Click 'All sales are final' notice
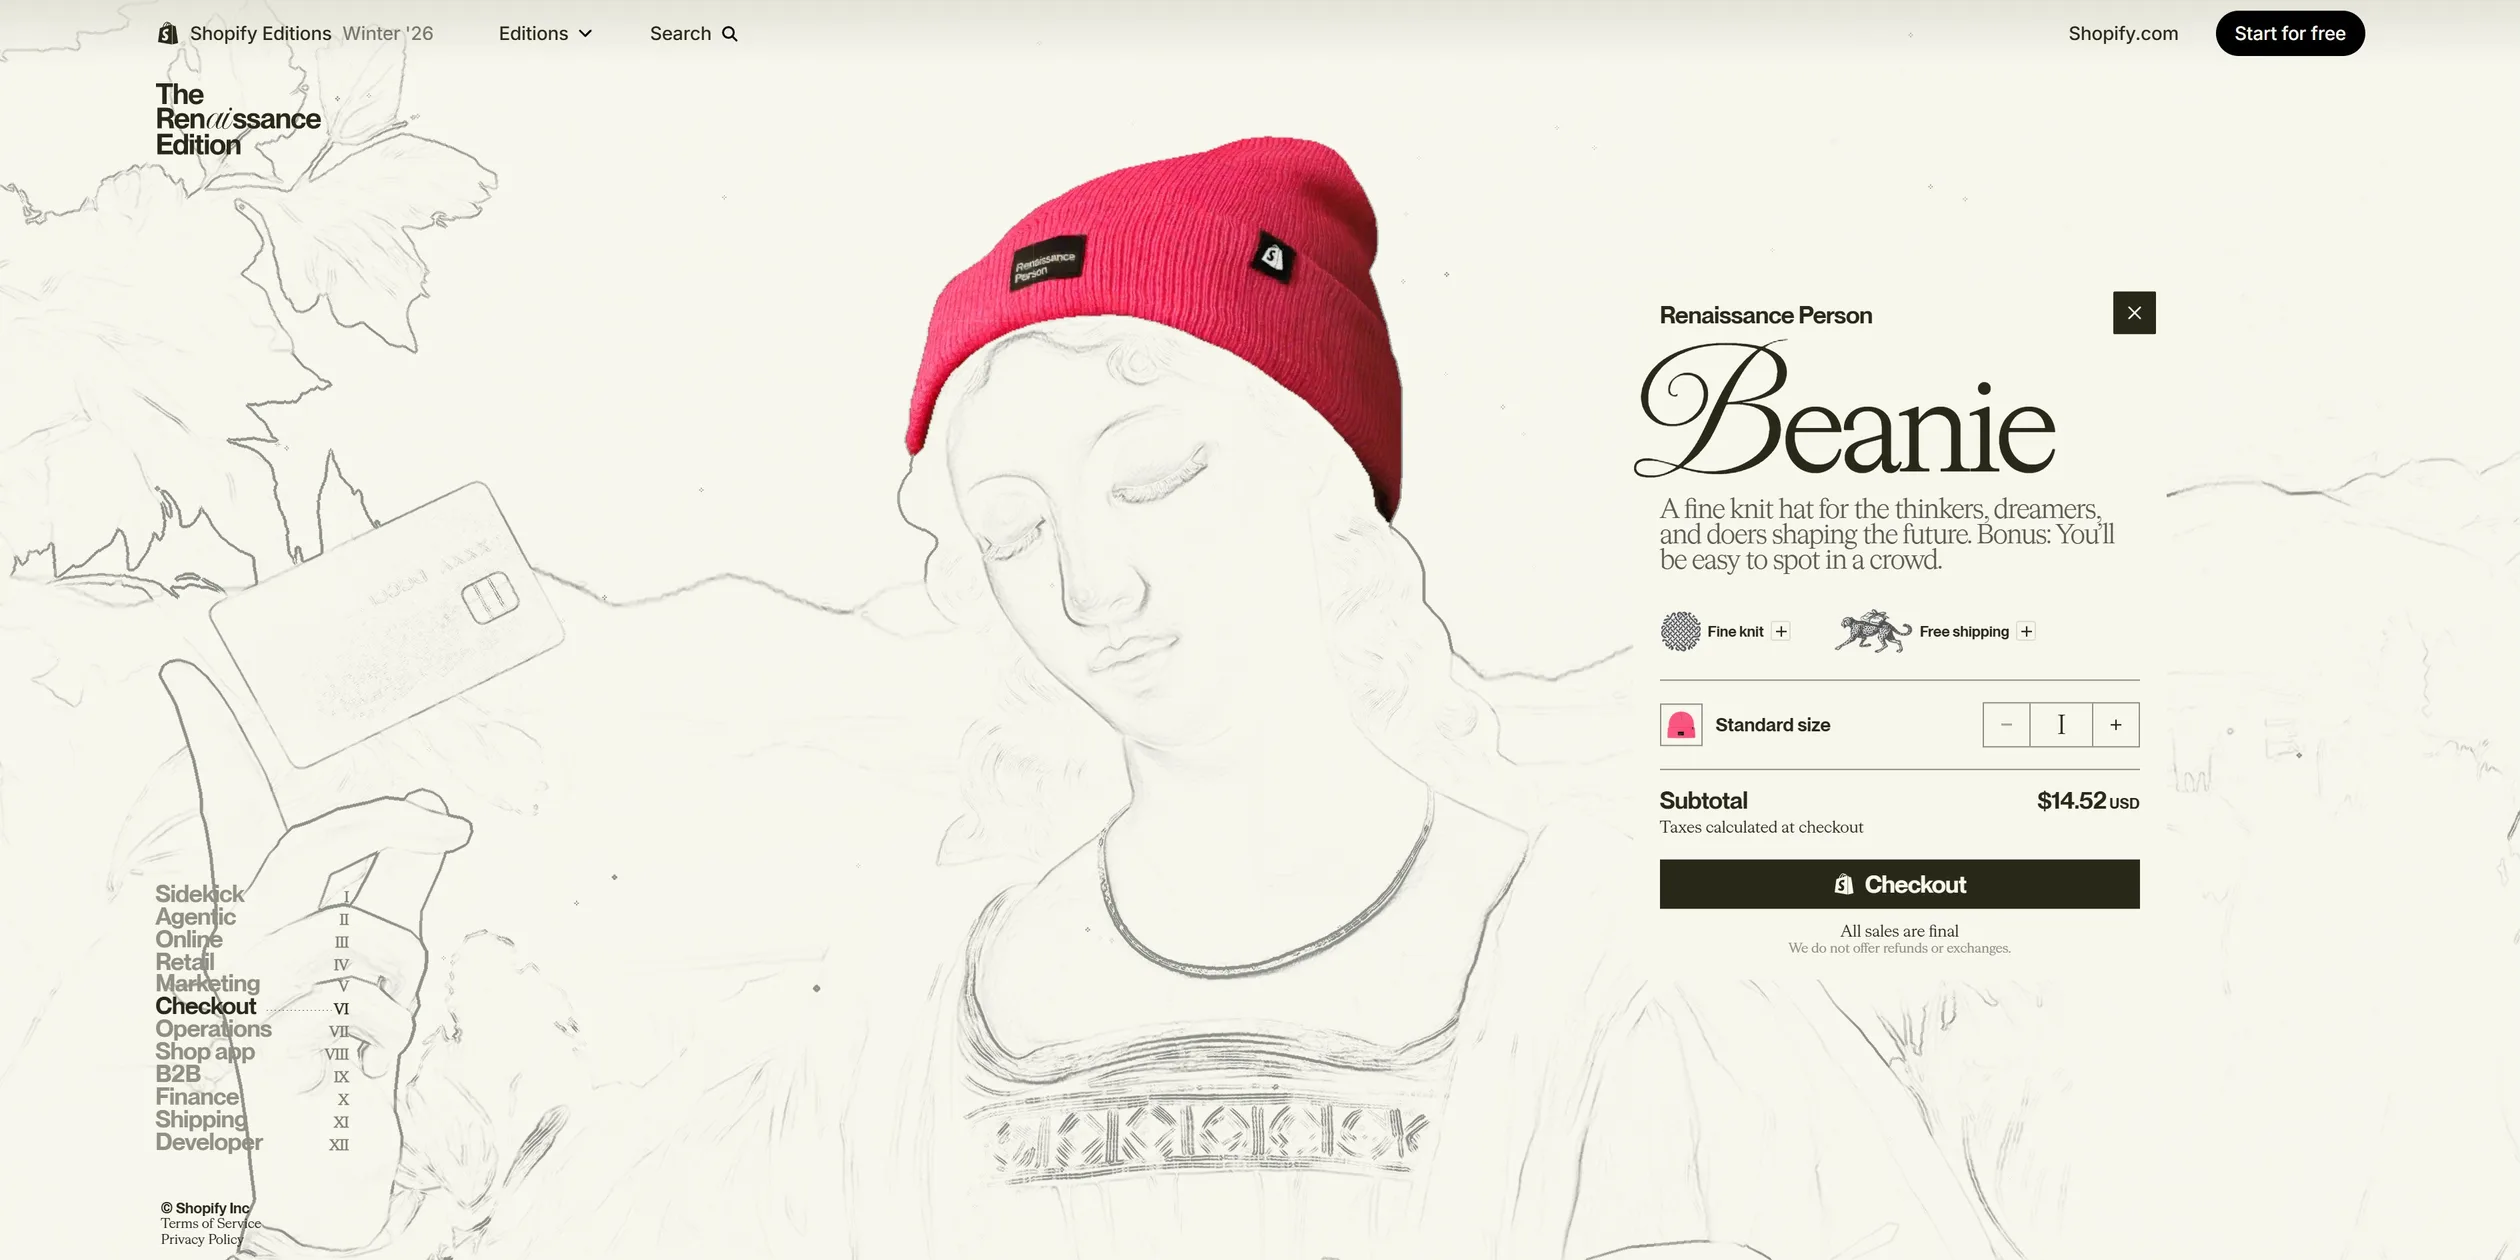This screenshot has width=2520, height=1260. point(1899,931)
